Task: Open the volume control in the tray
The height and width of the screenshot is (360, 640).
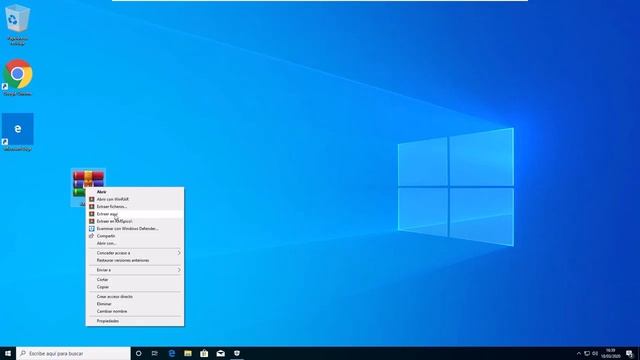Action: (x=595, y=353)
